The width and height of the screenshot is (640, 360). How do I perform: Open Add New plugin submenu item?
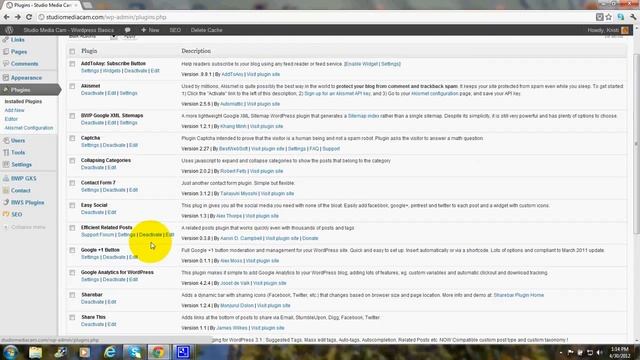coord(14,110)
